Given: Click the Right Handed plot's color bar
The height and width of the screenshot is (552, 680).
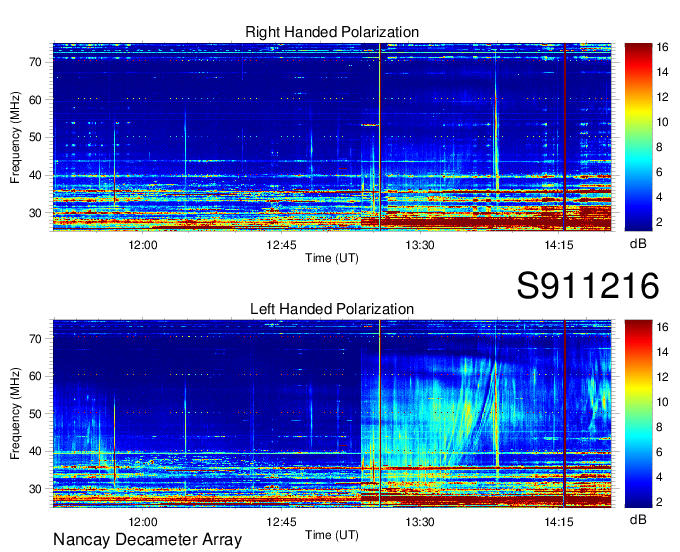Looking at the screenshot, I should click(x=638, y=137).
